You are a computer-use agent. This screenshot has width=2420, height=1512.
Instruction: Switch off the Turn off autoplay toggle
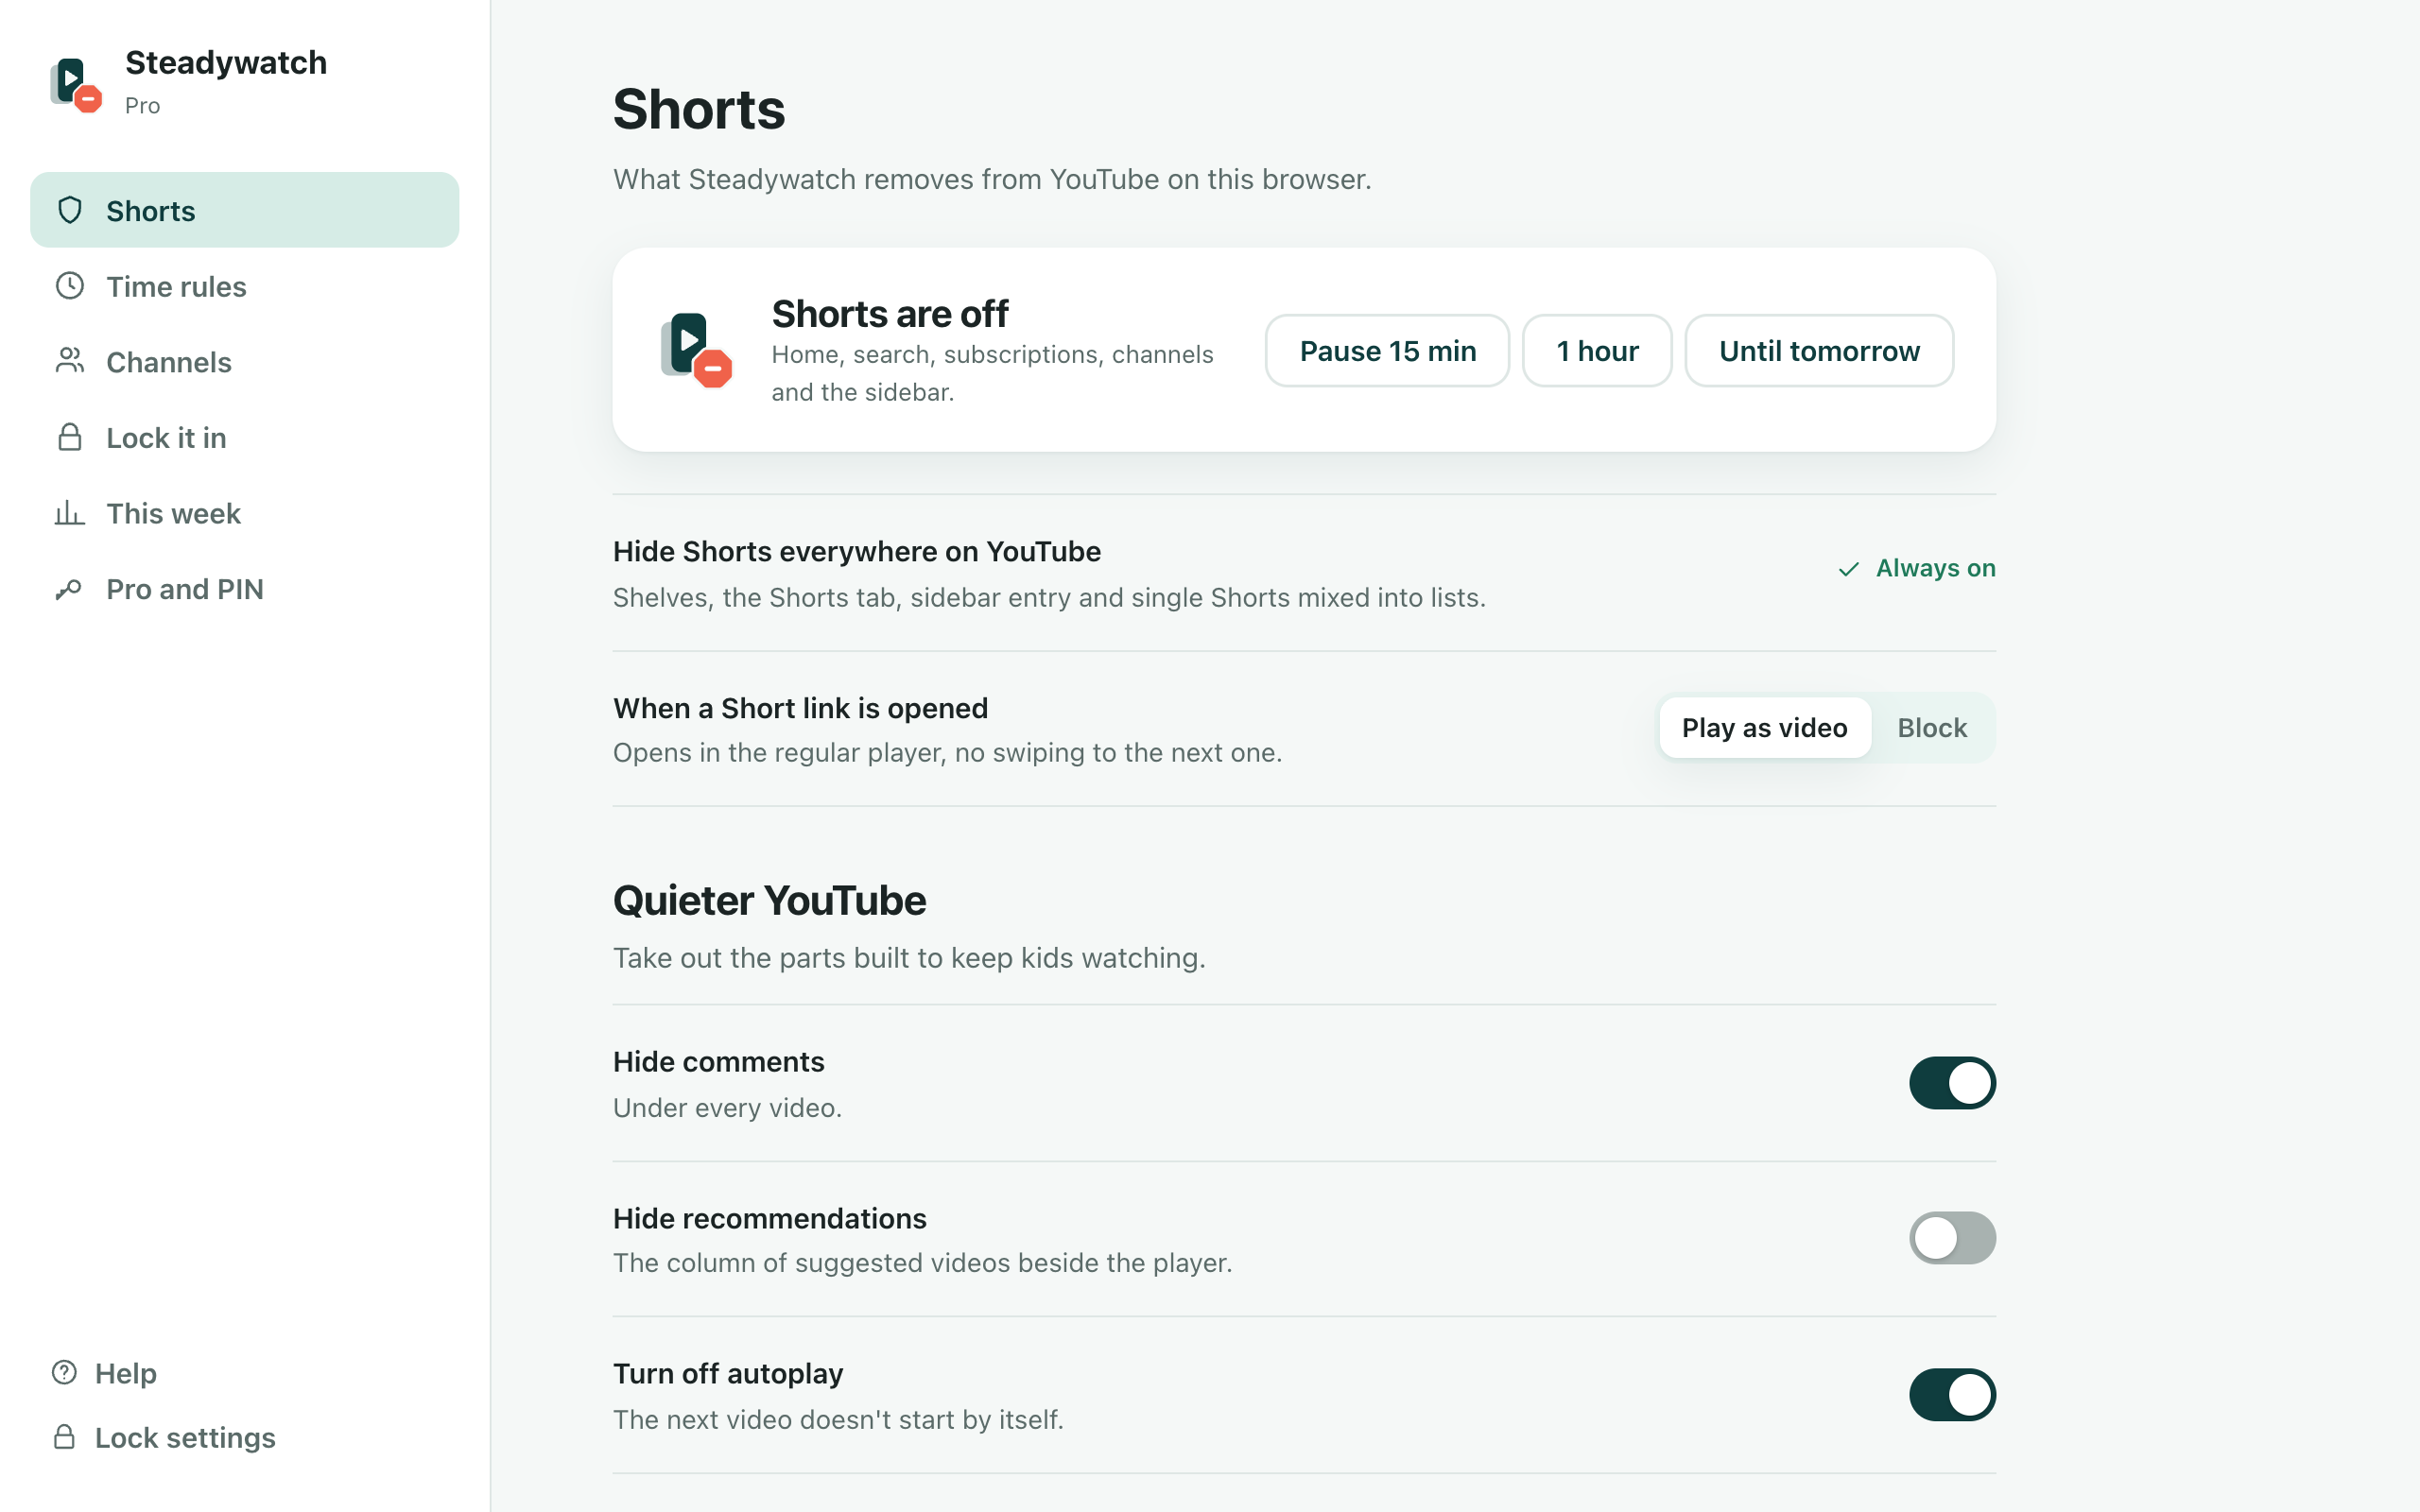click(1952, 1394)
